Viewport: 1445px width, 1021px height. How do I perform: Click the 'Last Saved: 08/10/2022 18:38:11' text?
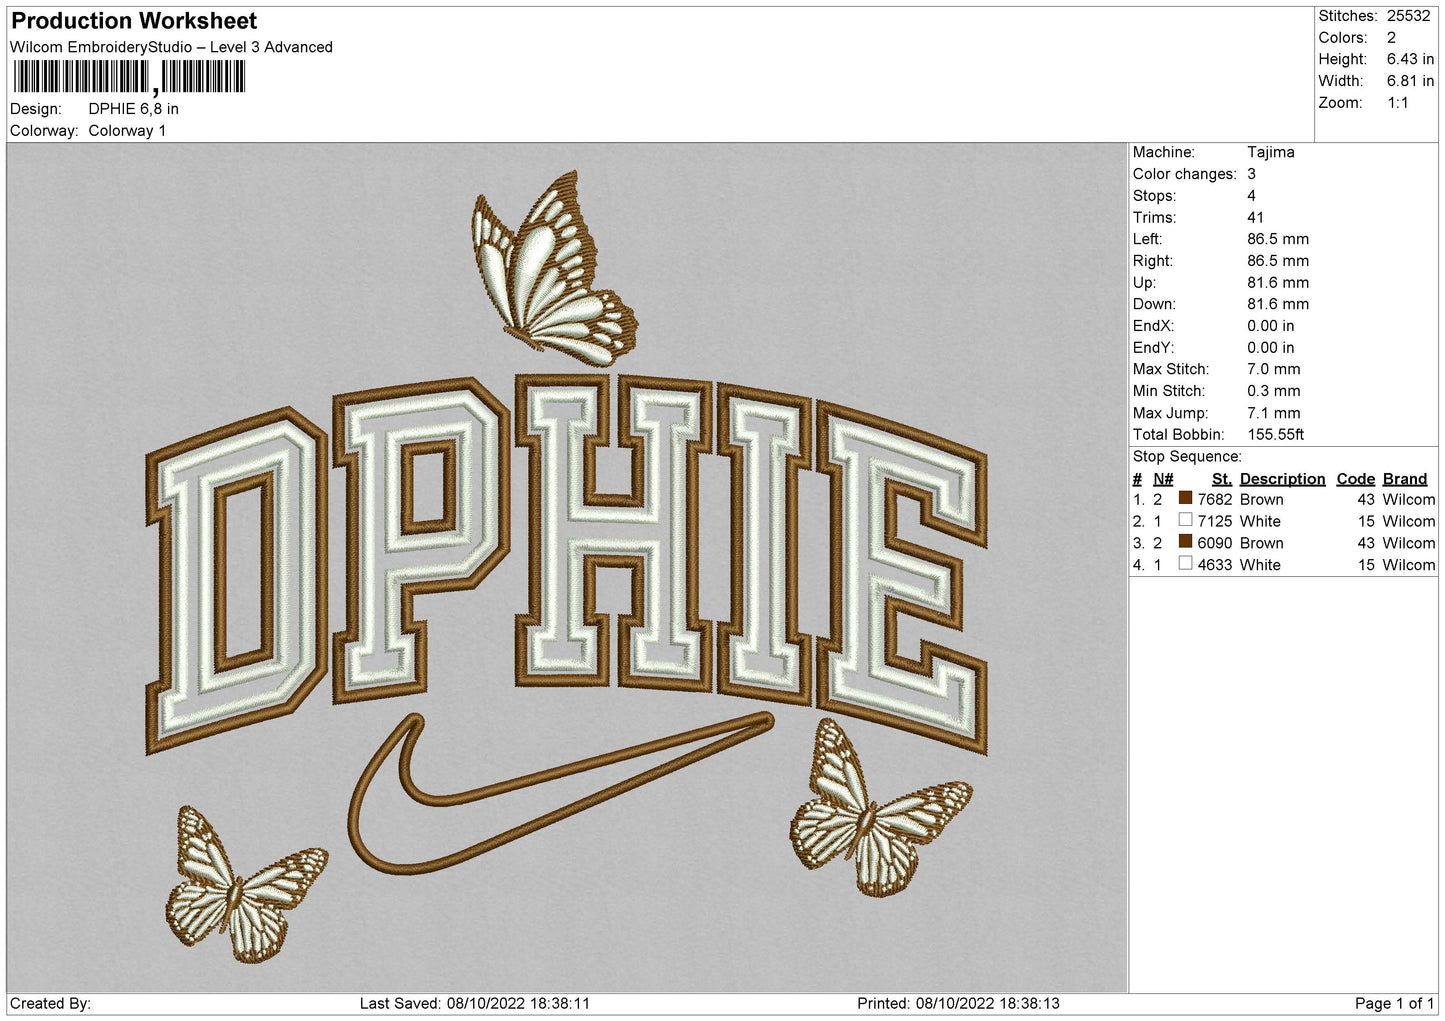coord(475,1003)
